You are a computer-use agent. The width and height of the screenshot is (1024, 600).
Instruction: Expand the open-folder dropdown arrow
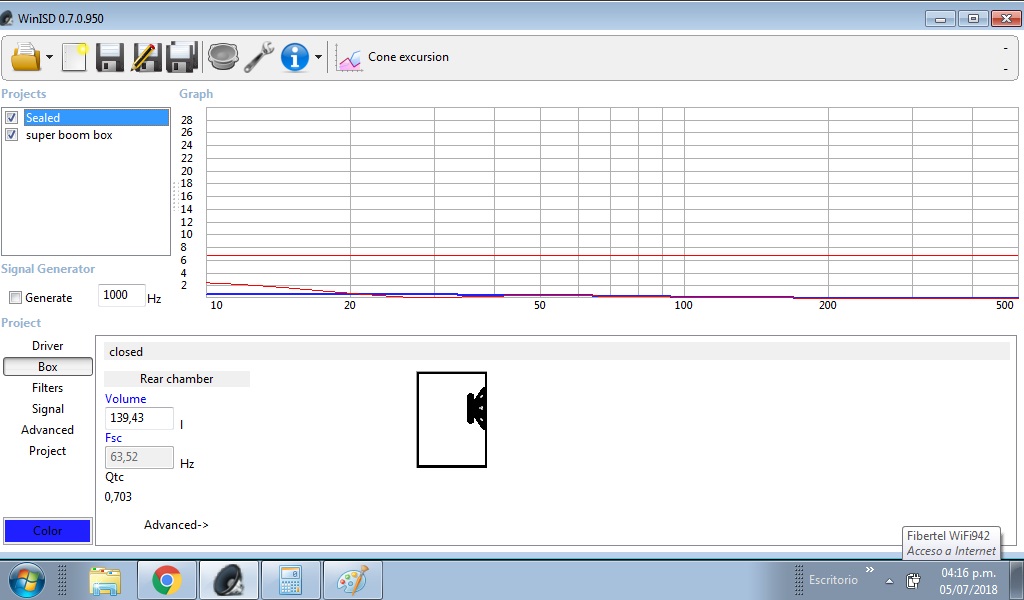click(x=49, y=57)
